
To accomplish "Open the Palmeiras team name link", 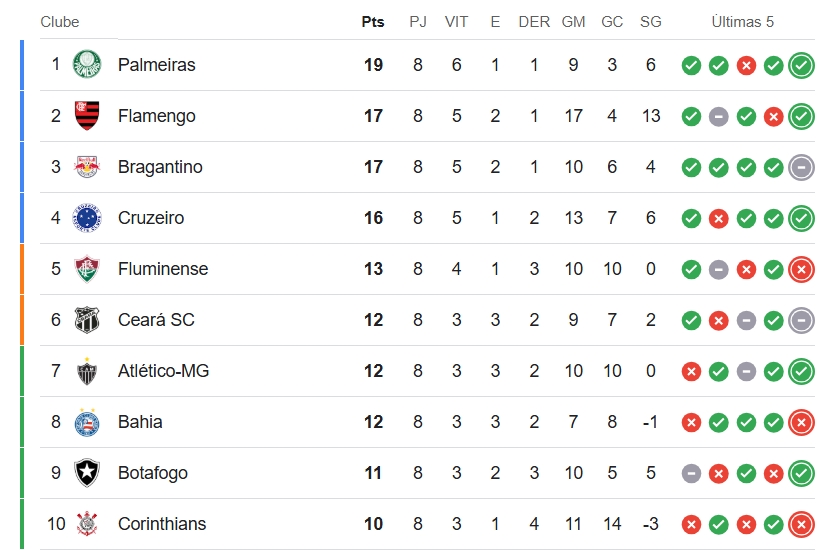I will [x=156, y=65].
